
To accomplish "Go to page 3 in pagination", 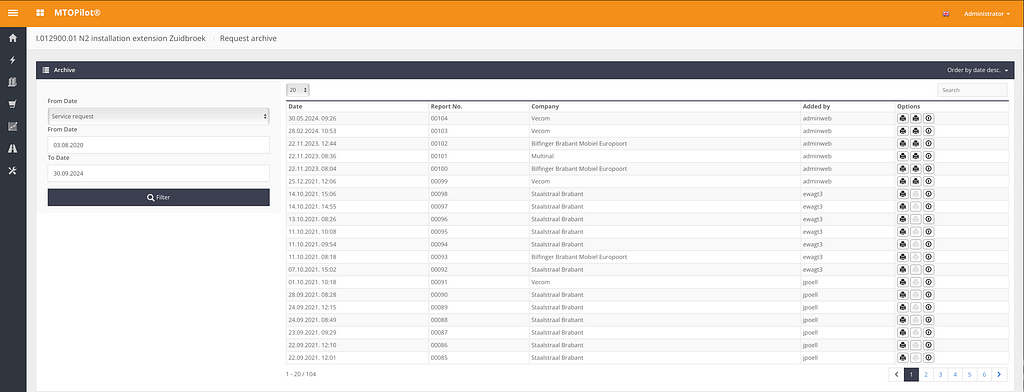I will [940, 374].
